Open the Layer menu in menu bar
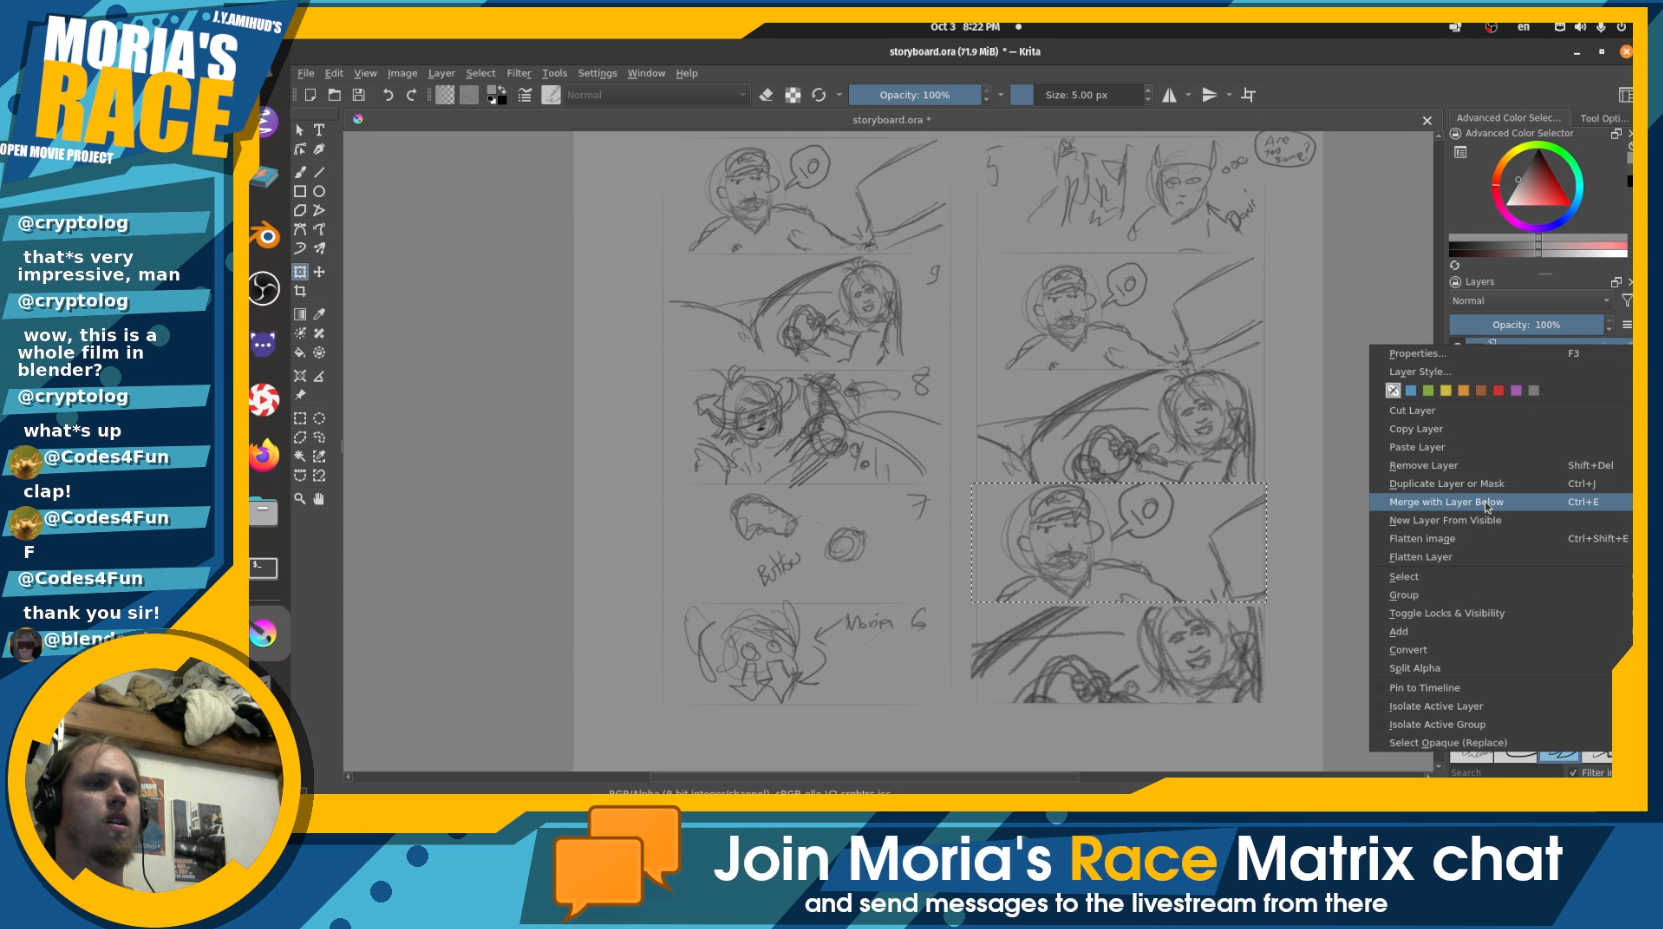The width and height of the screenshot is (1663, 929). tap(441, 73)
